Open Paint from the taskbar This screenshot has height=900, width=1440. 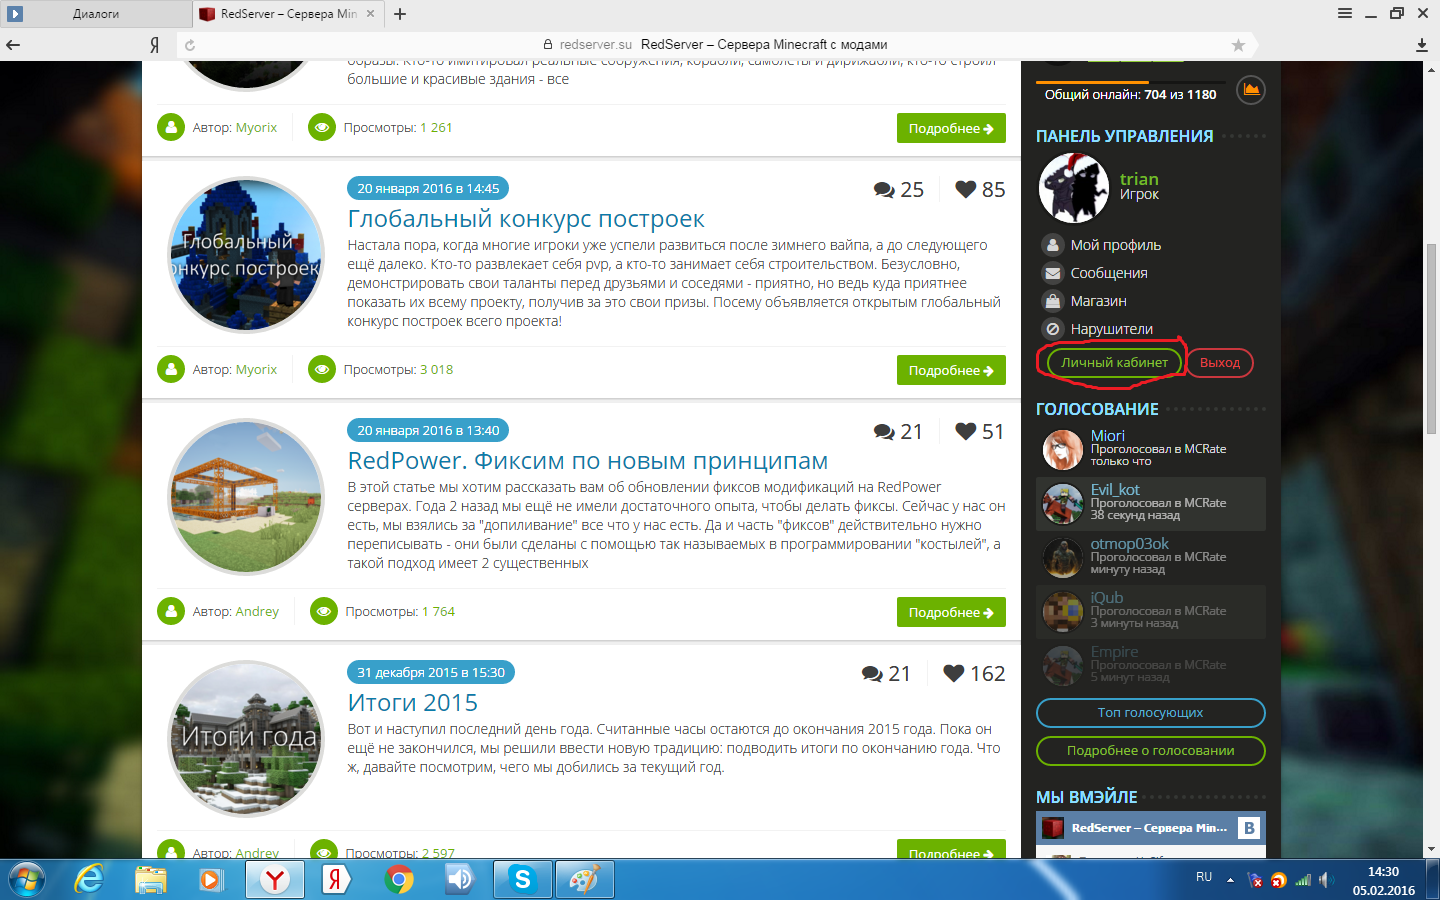[584, 880]
